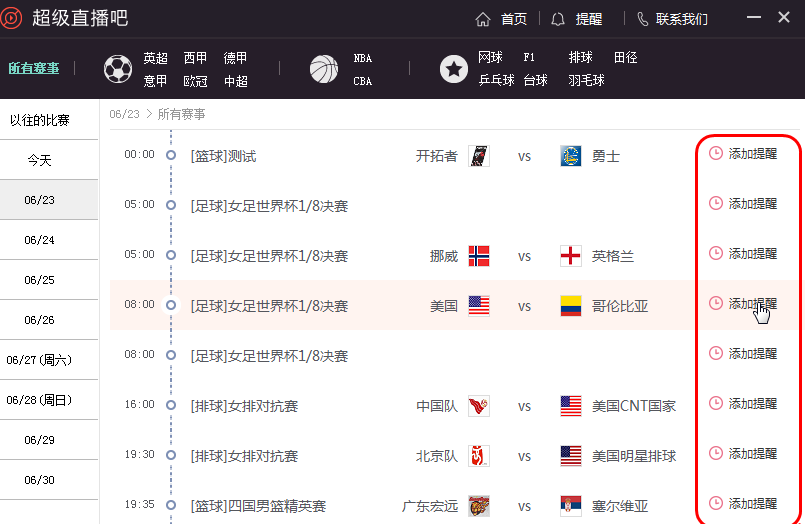Select the 06/23 date tab
805x524 pixels.
coord(49,200)
